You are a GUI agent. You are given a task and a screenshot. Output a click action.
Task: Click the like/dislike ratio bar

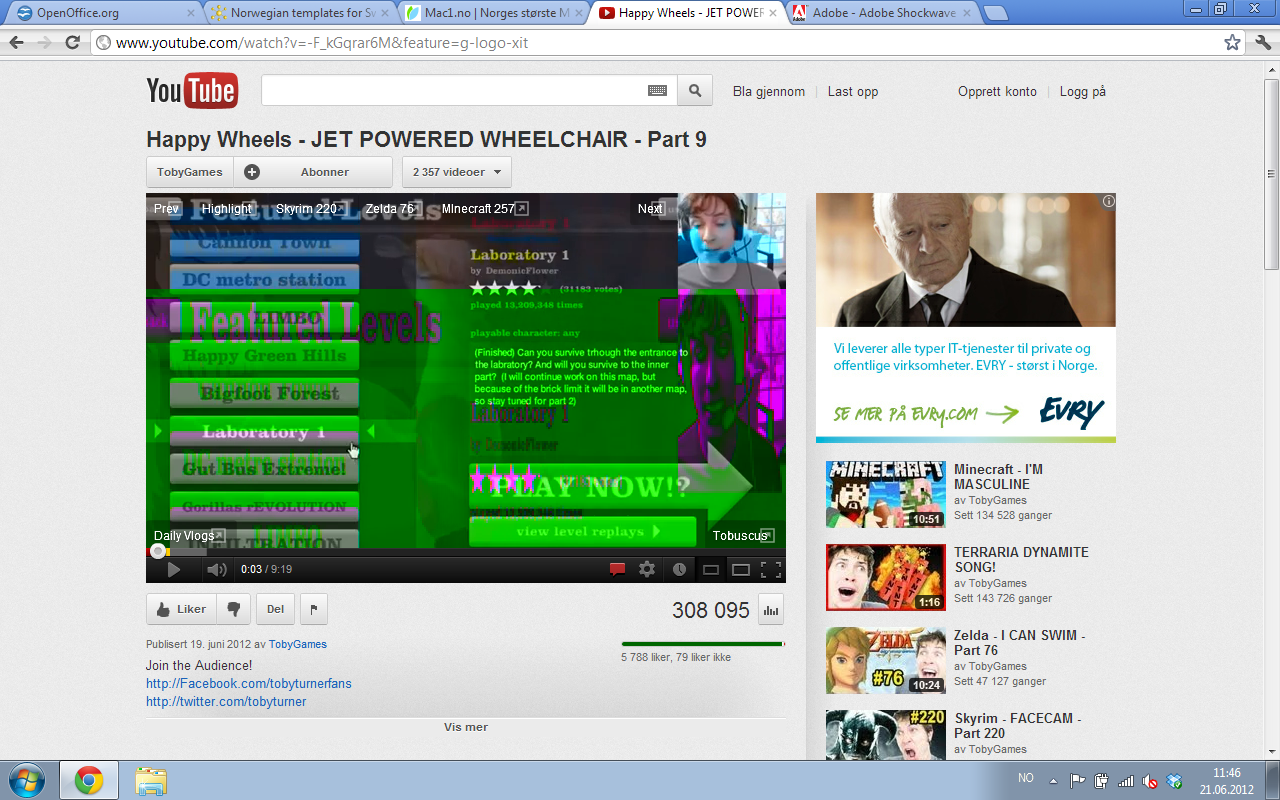pyautogui.click(x=702, y=644)
